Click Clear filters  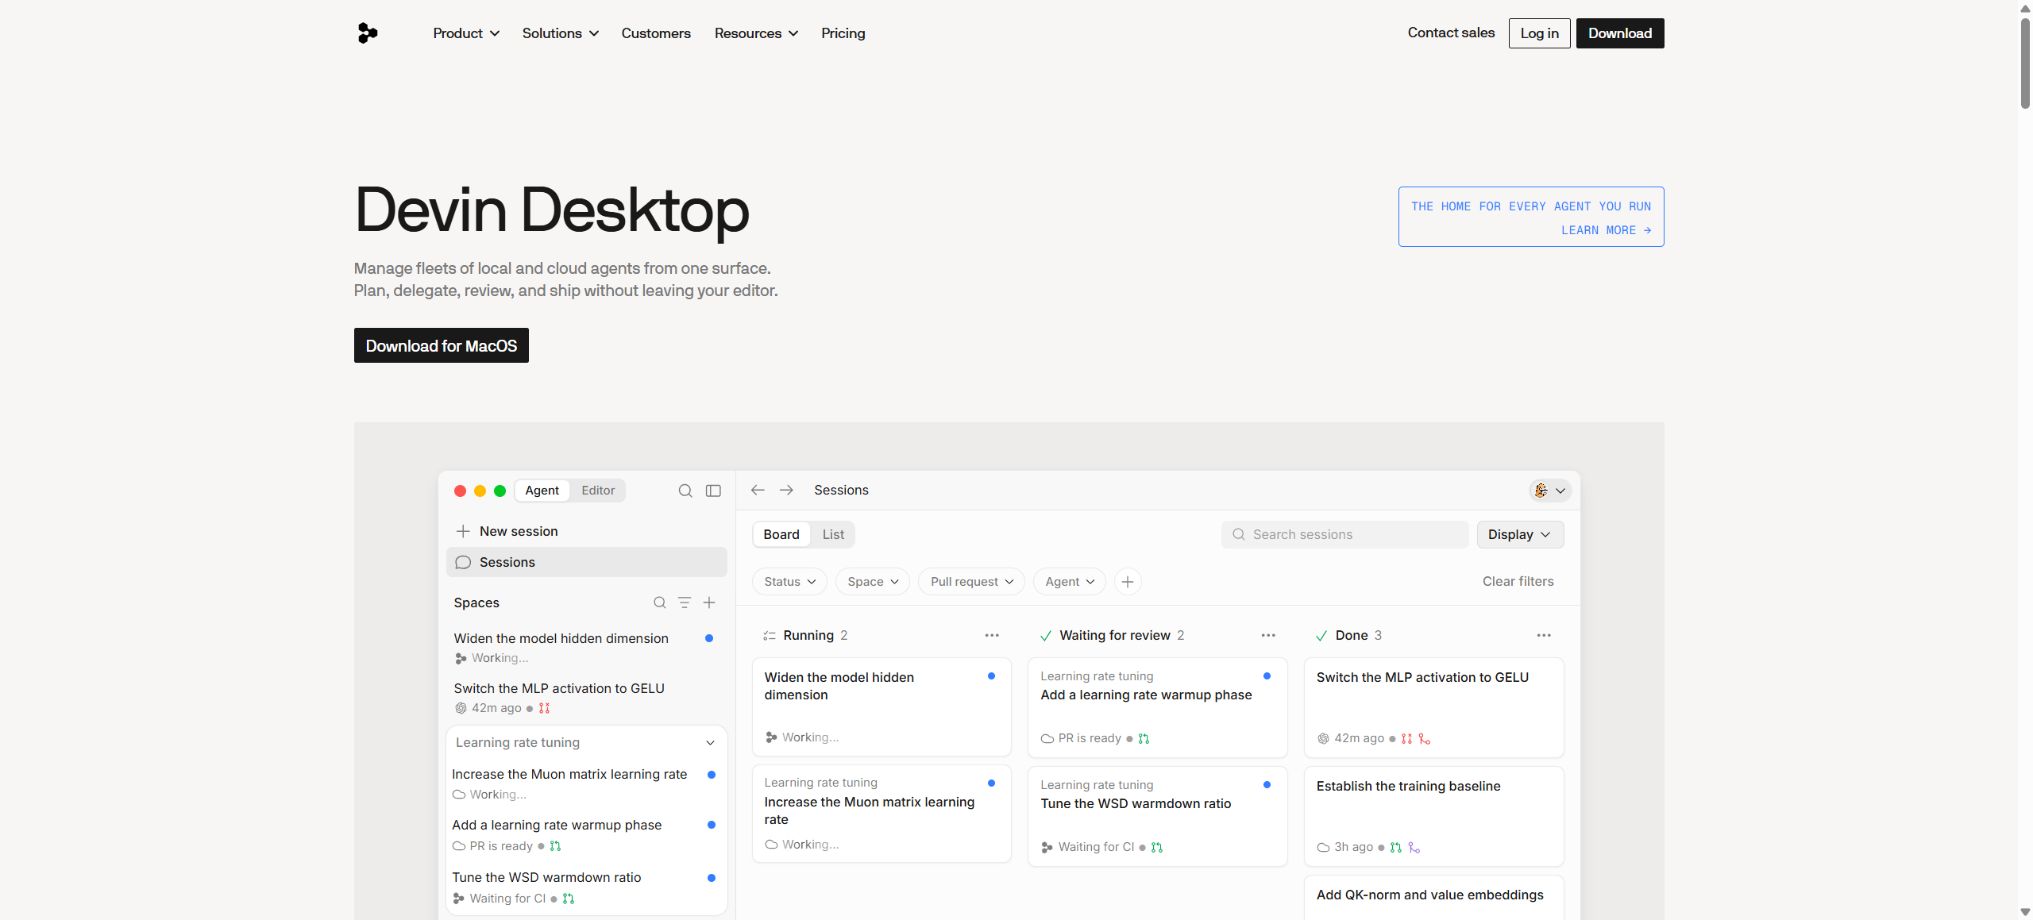tap(1518, 582)
